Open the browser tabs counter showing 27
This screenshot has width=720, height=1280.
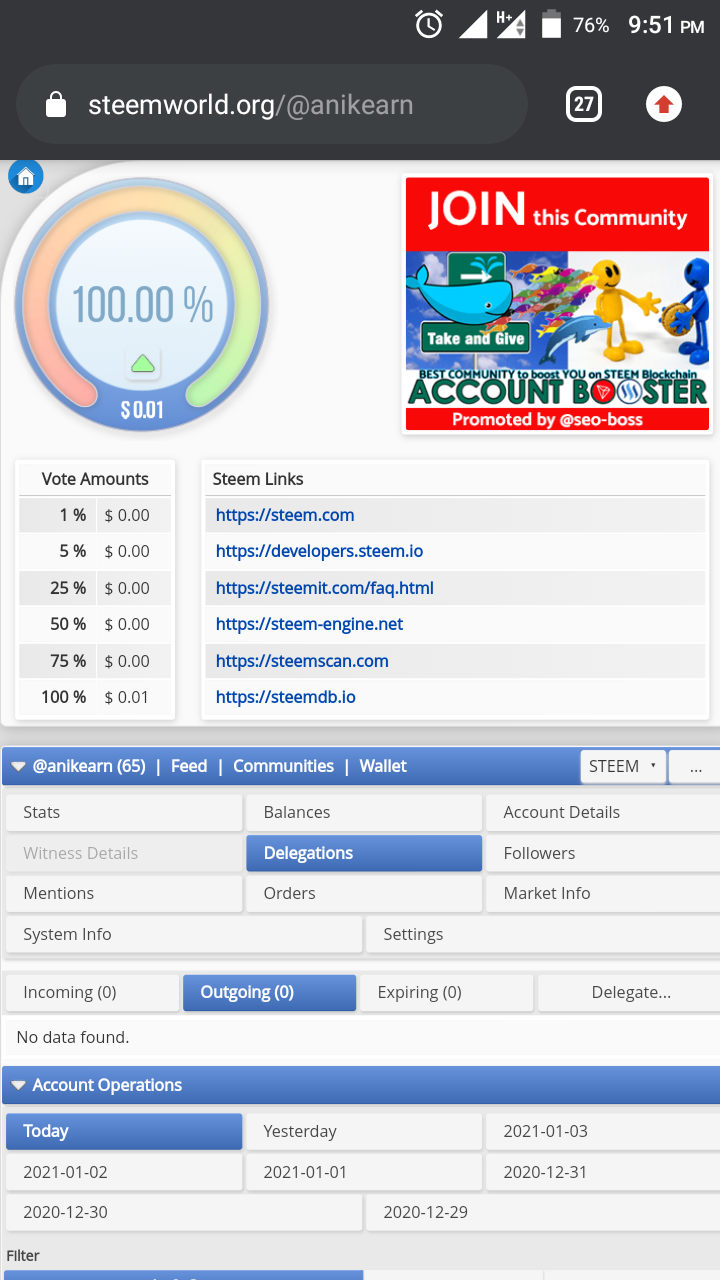tap(584, 104)
